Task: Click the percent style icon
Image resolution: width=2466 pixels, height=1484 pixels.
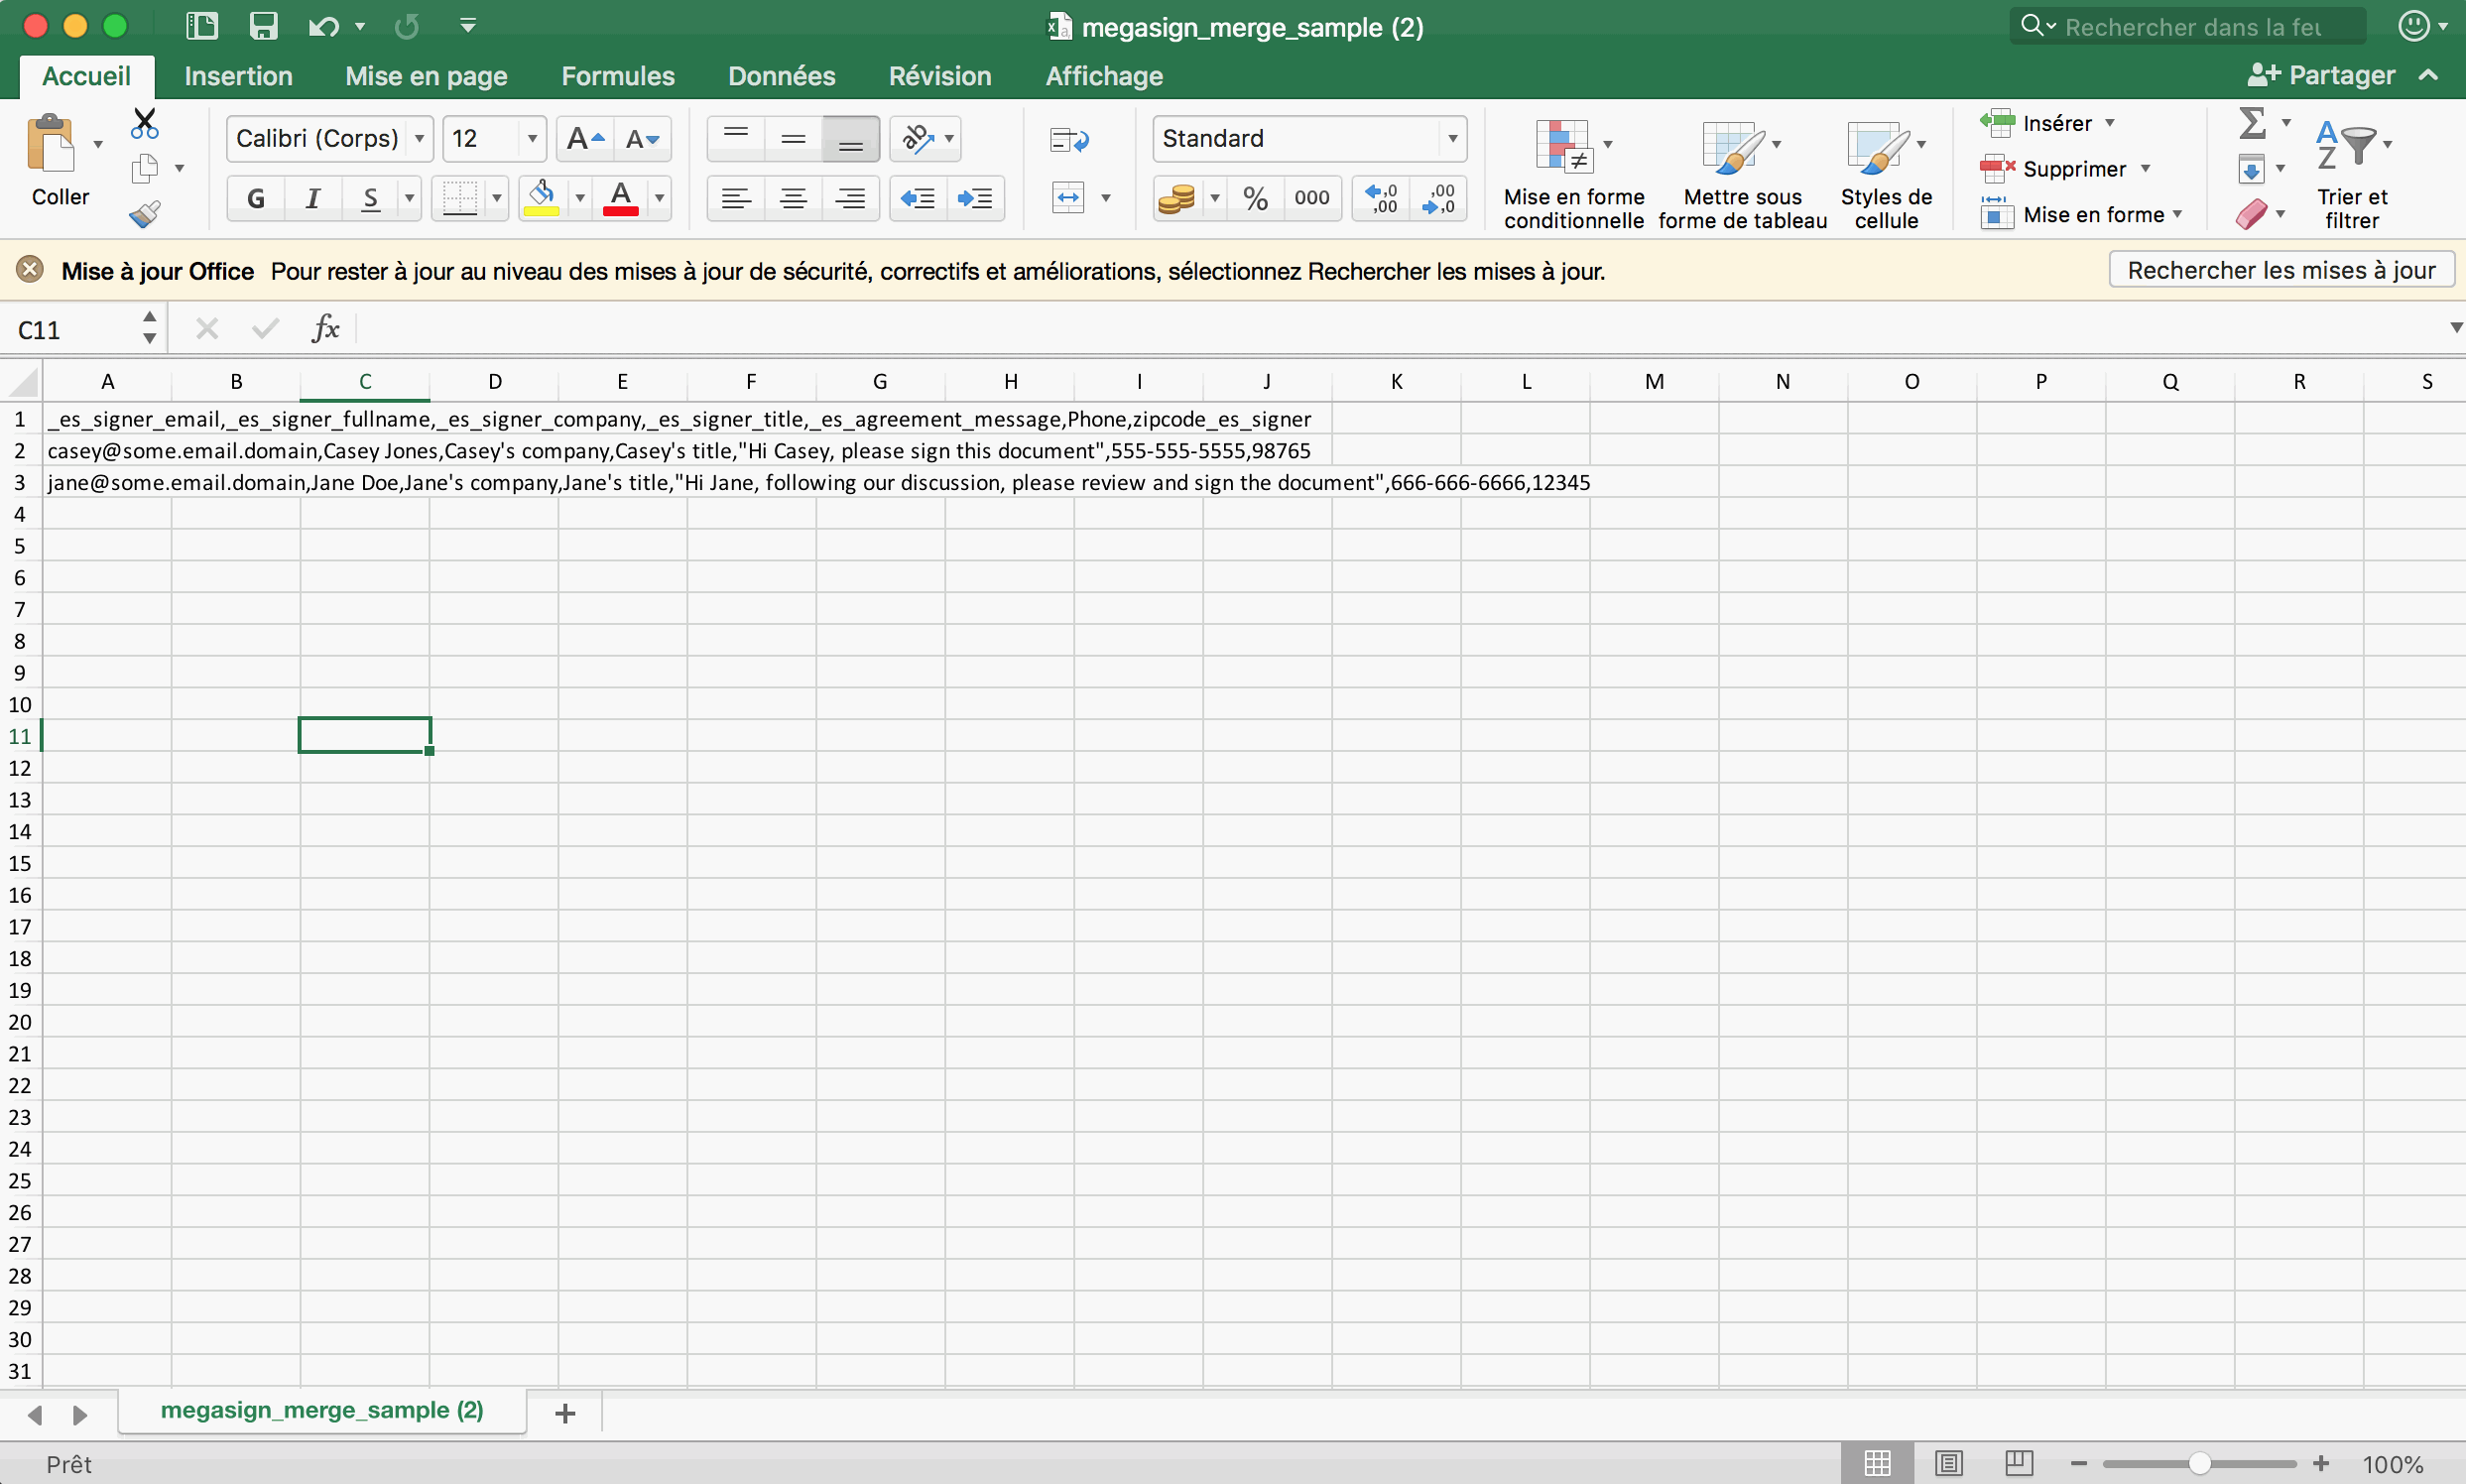Action: coord(1255,198)
